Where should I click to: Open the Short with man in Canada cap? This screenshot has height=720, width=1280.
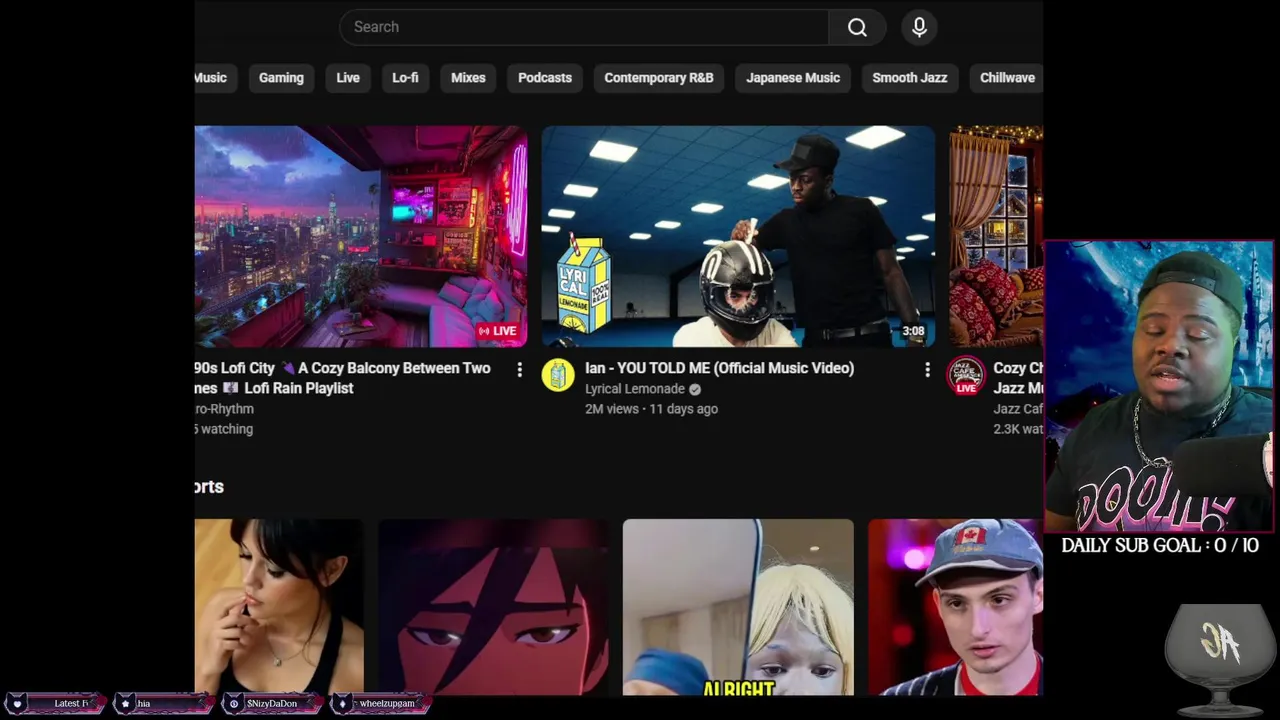[x=955, y=607]
